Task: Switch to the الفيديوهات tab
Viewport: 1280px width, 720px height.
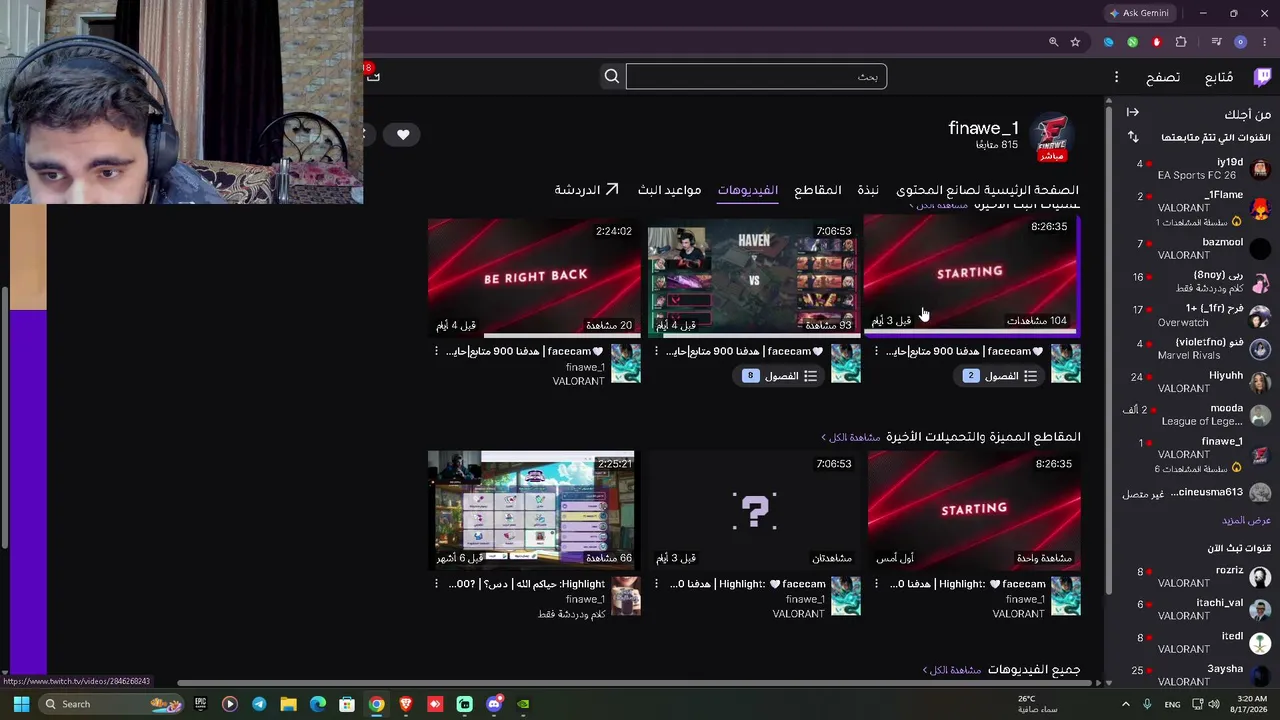Action: pos(747,190)
